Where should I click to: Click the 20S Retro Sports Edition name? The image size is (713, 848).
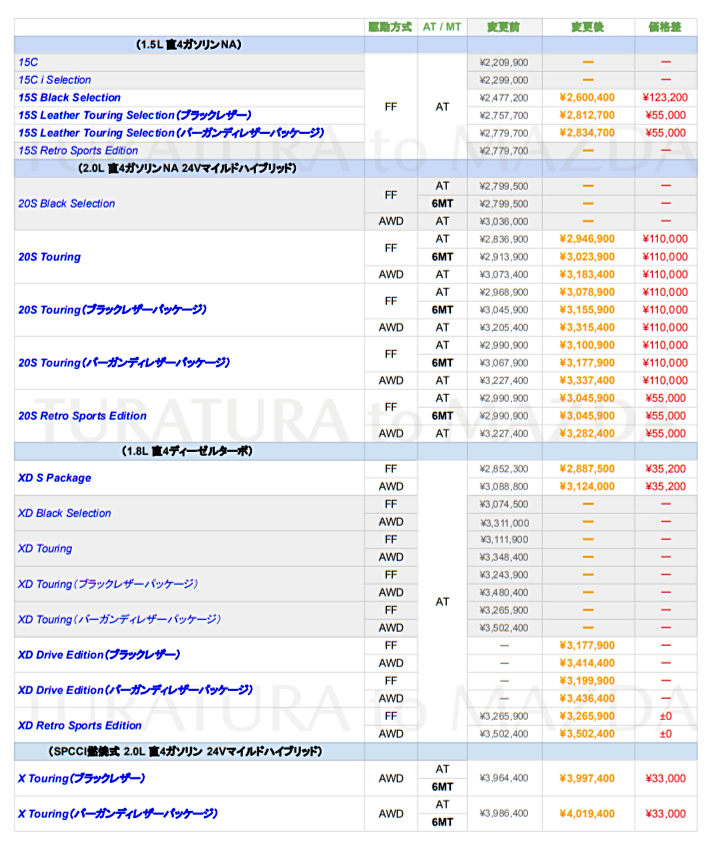tap(82, 416)
